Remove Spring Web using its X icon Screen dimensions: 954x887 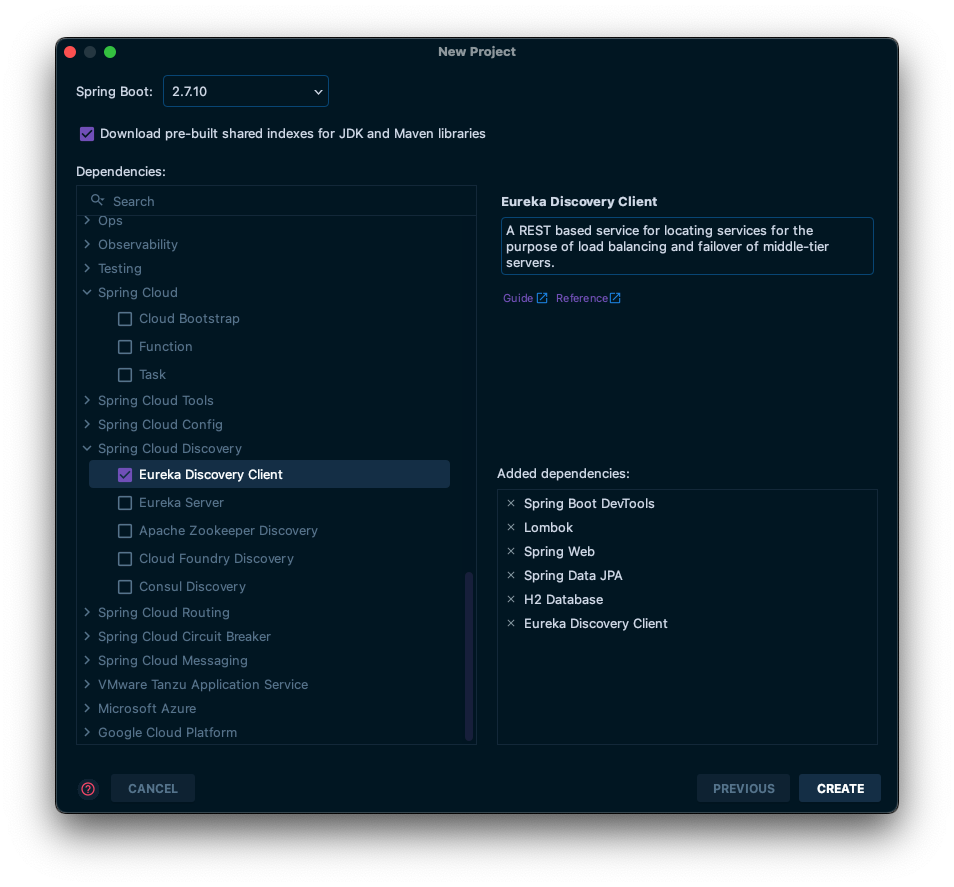coord(511,551)
